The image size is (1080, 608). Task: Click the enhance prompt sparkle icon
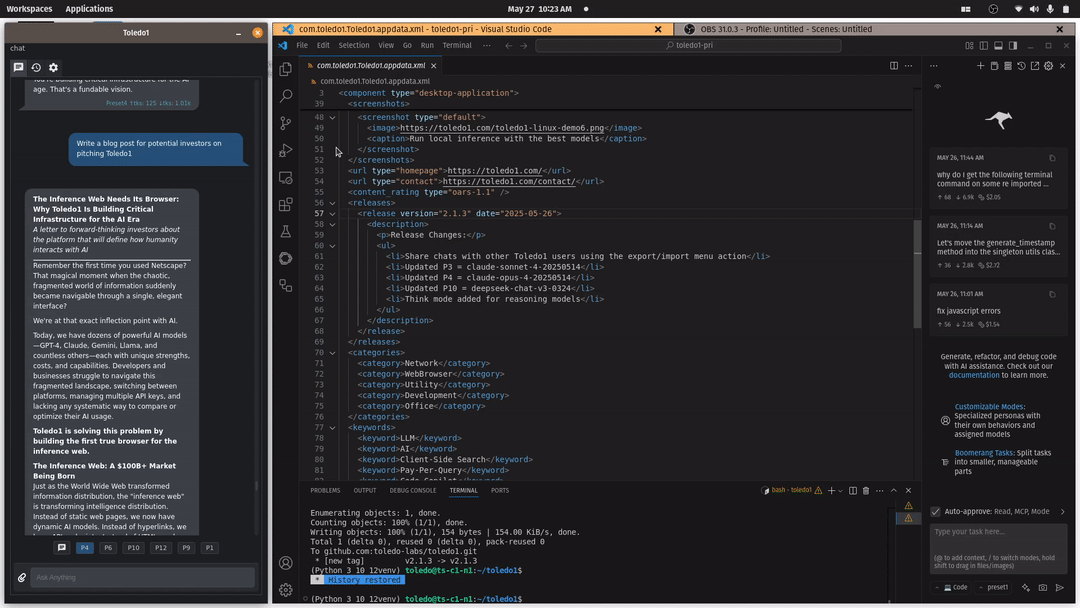(1026, 587)
